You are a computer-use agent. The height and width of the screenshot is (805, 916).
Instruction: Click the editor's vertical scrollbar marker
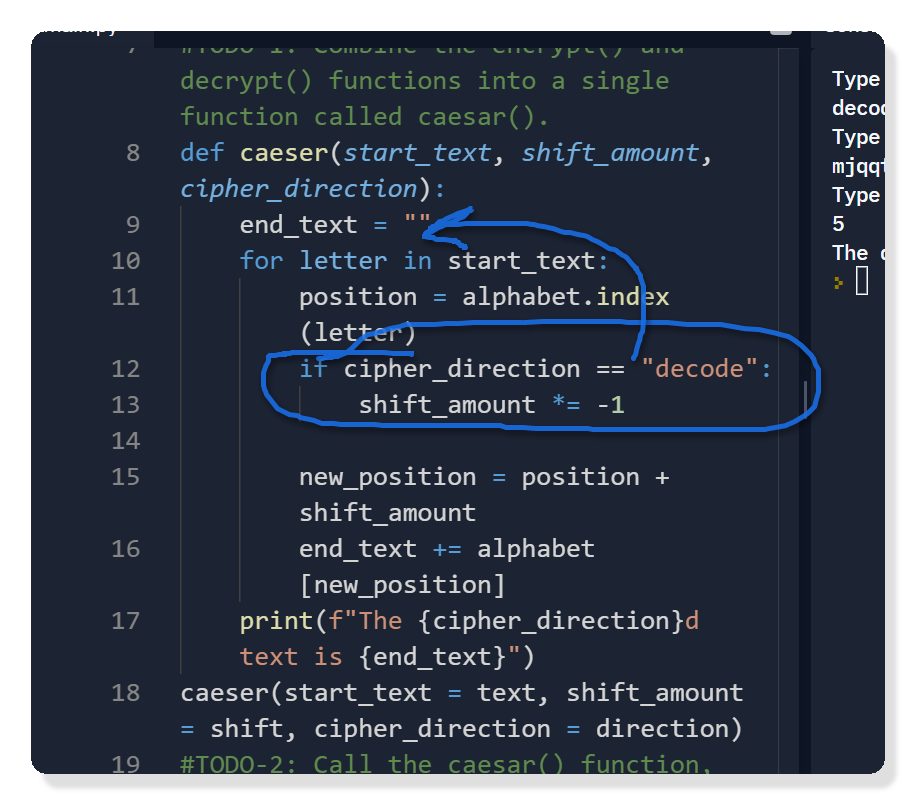[x=804, y=400]
